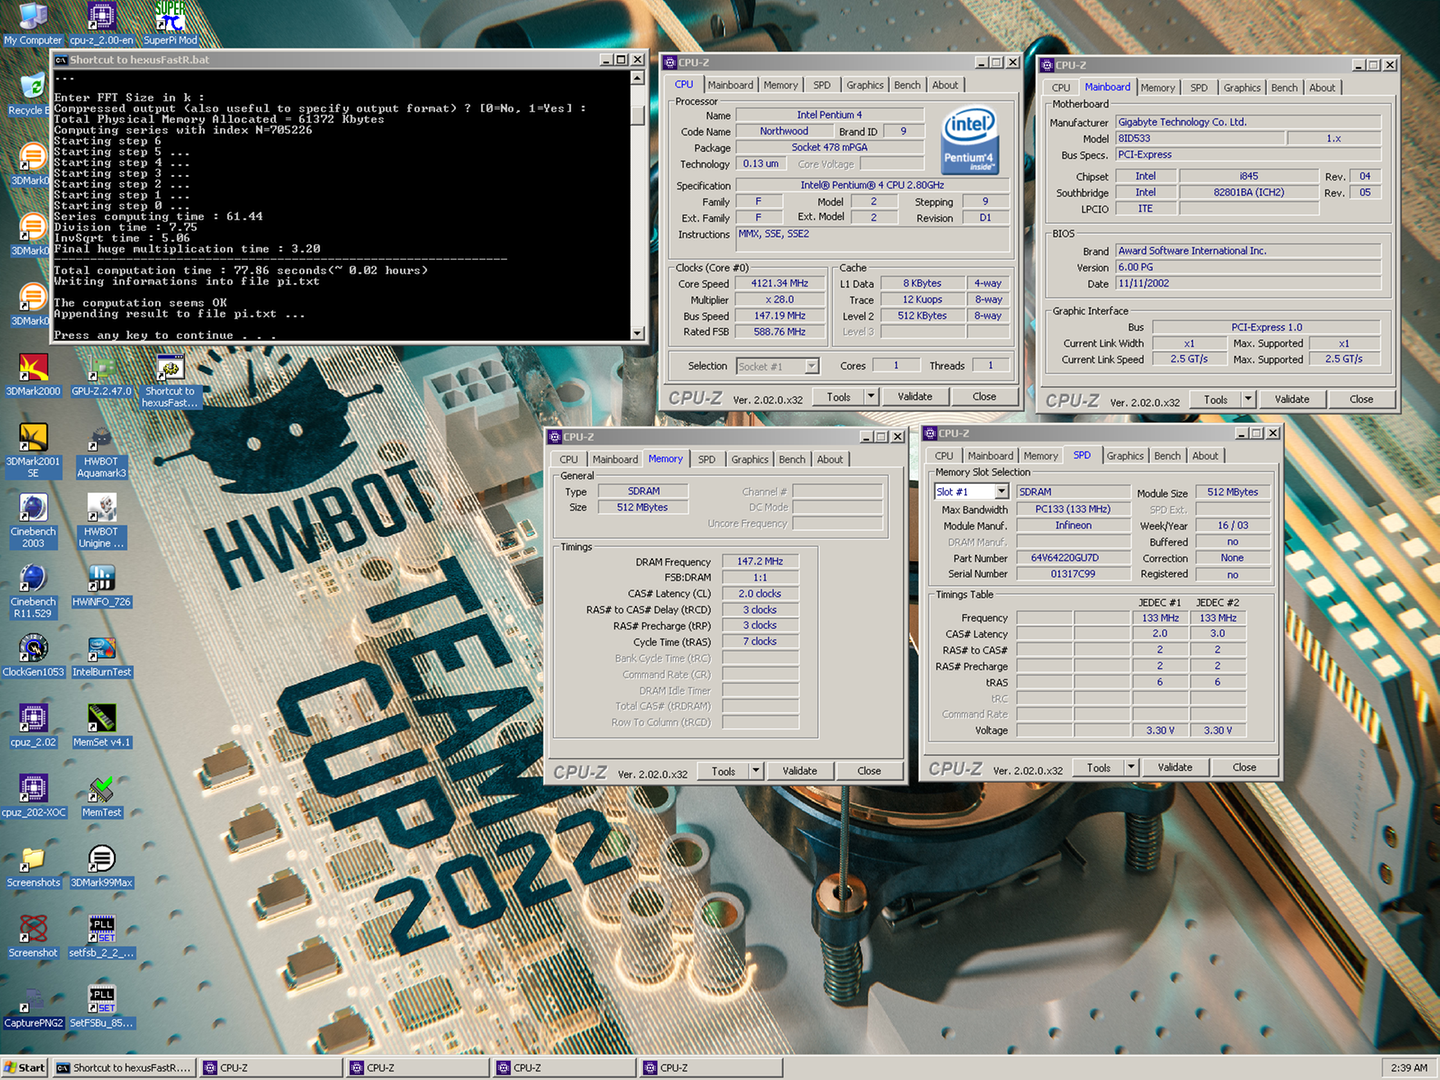This screenshot has width=1440, height=1080.
Task: Click the BIOS date 11/11/2002 field
Action: pyautogui.click(x=1248, y=284)
